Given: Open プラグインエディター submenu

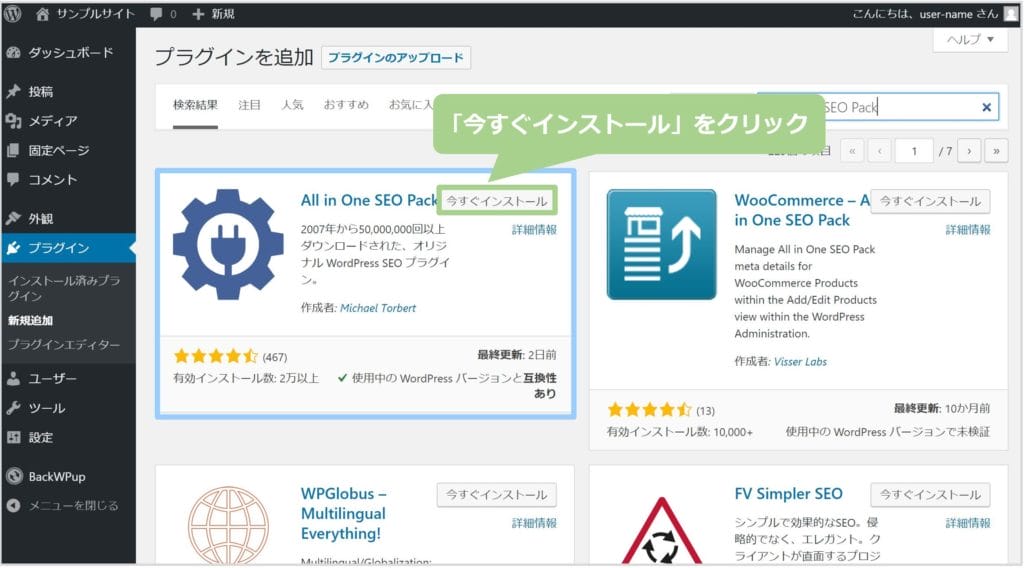Looking at the screenshot, I should (x=64, y=345).
